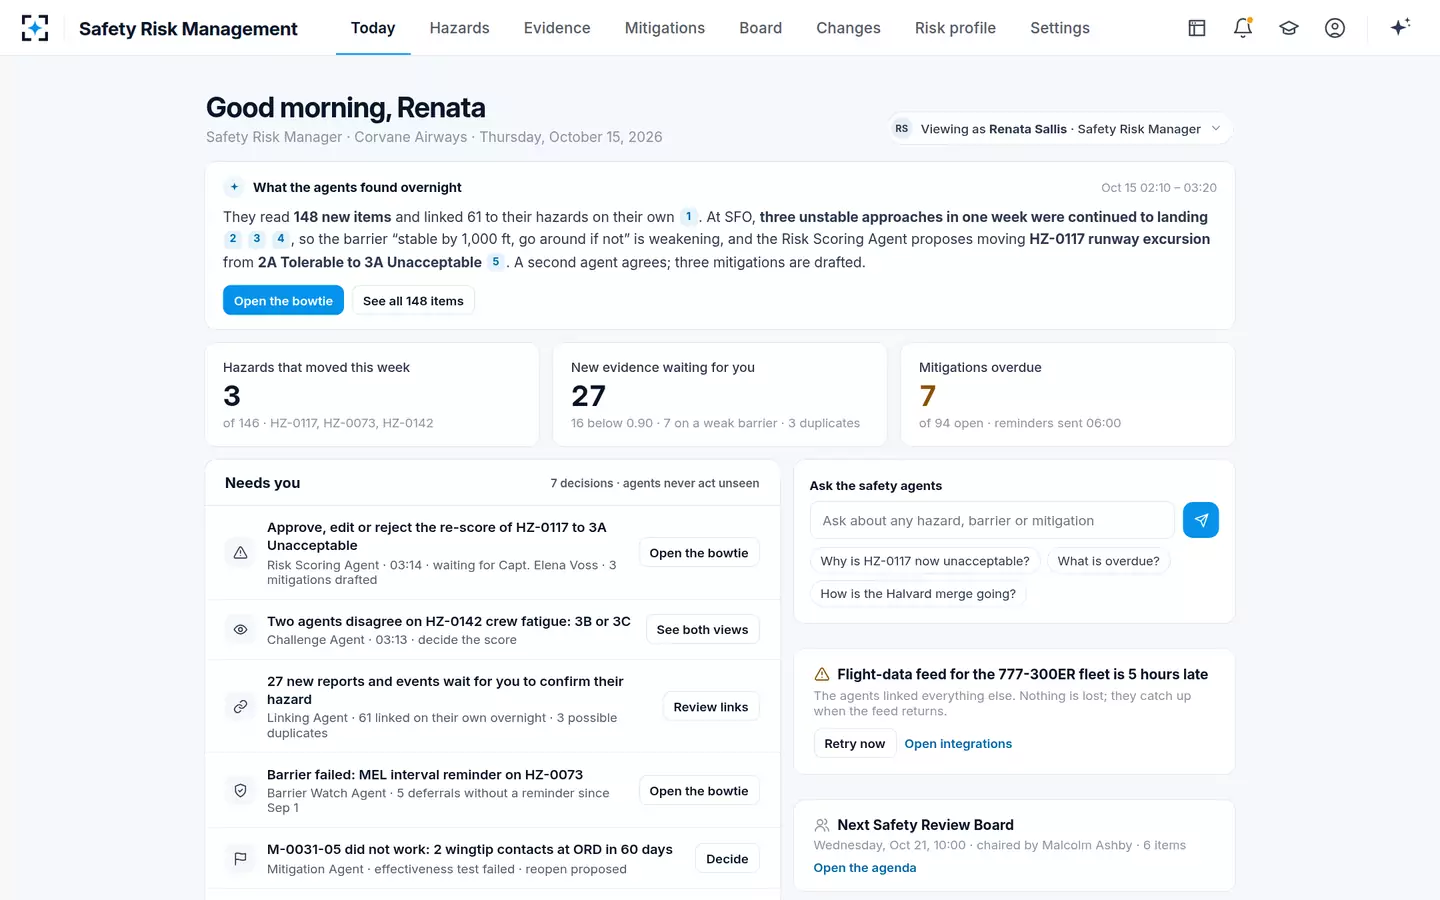Click the flag icon beside M-0031-05 item
The width and height of the screenshot is (1440, 900).
tap(240, 859)
